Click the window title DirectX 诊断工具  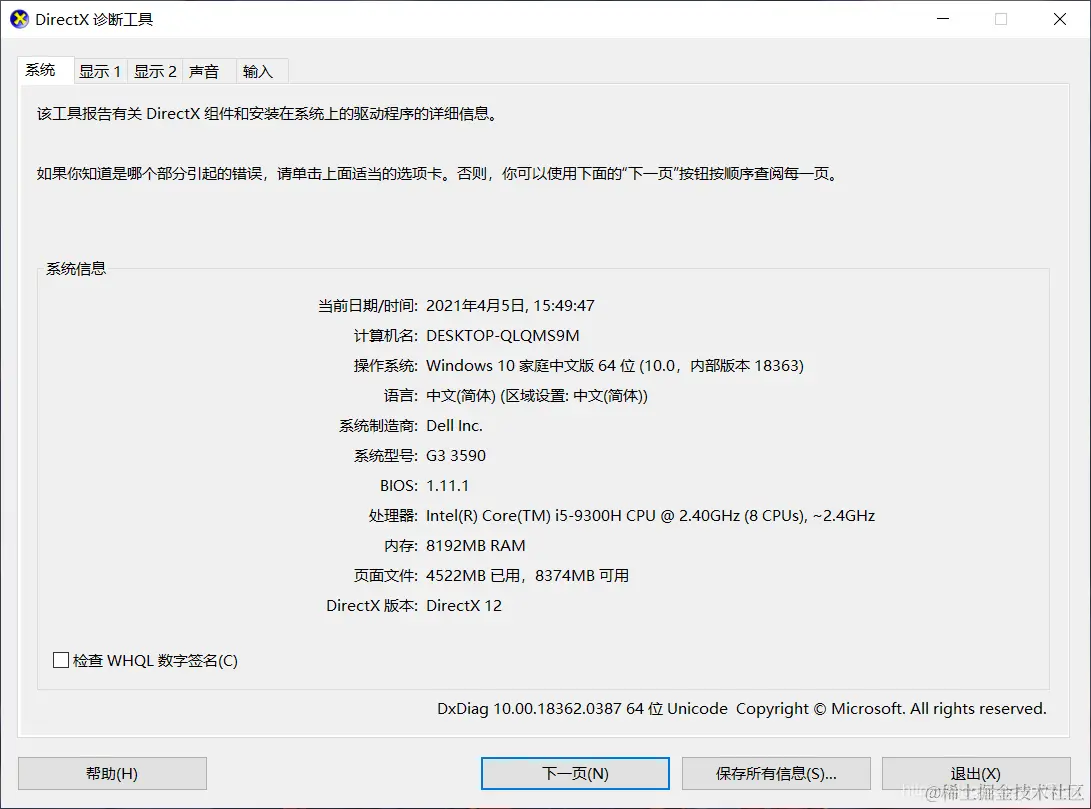click(94, 19)
